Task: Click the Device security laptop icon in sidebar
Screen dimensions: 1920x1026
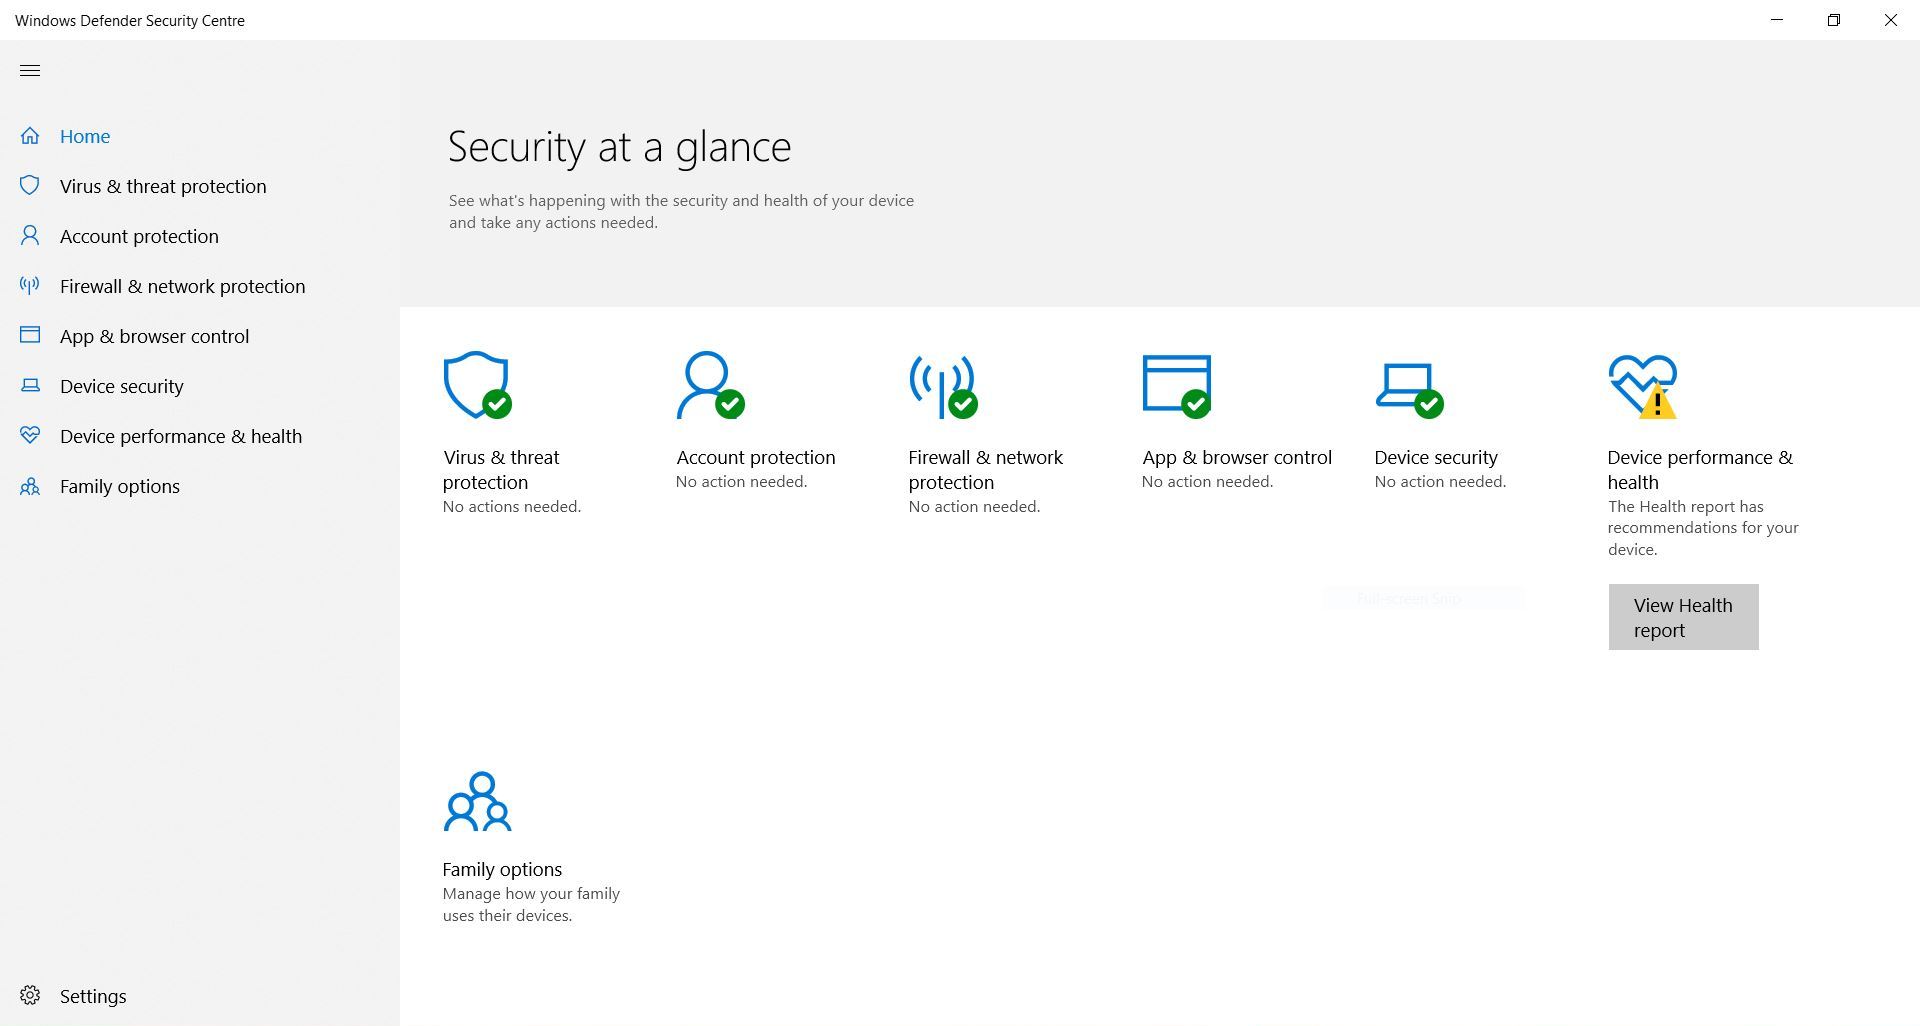Action: (30, 386)
